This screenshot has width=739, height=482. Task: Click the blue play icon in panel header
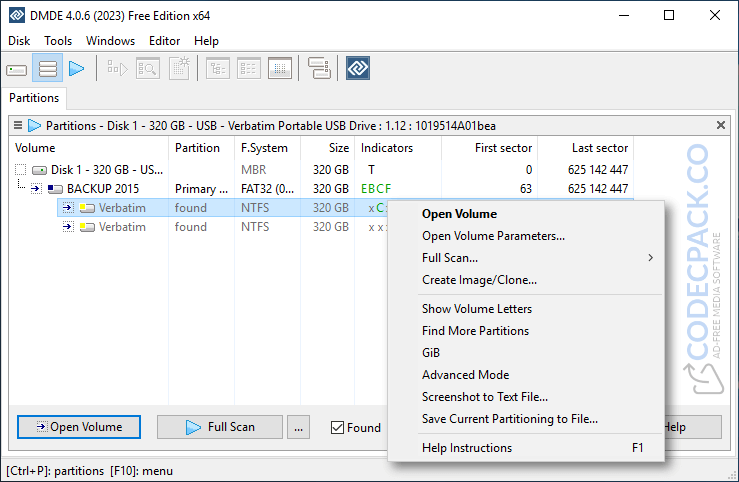click(x=34, y=125)
